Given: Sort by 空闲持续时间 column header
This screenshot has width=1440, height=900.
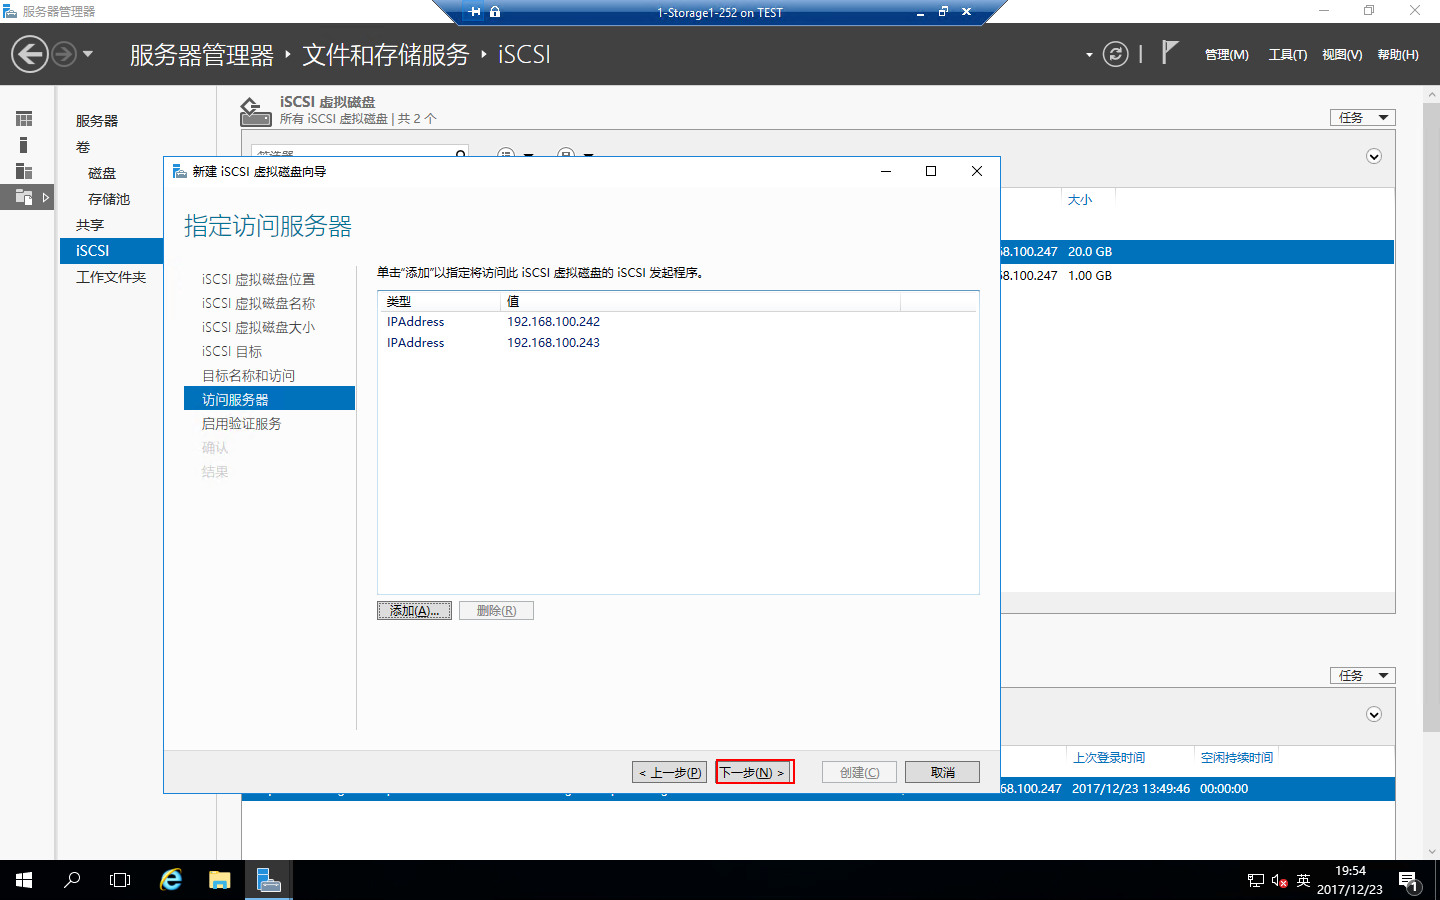Looking at the screenshot, I should point(1237,758).
